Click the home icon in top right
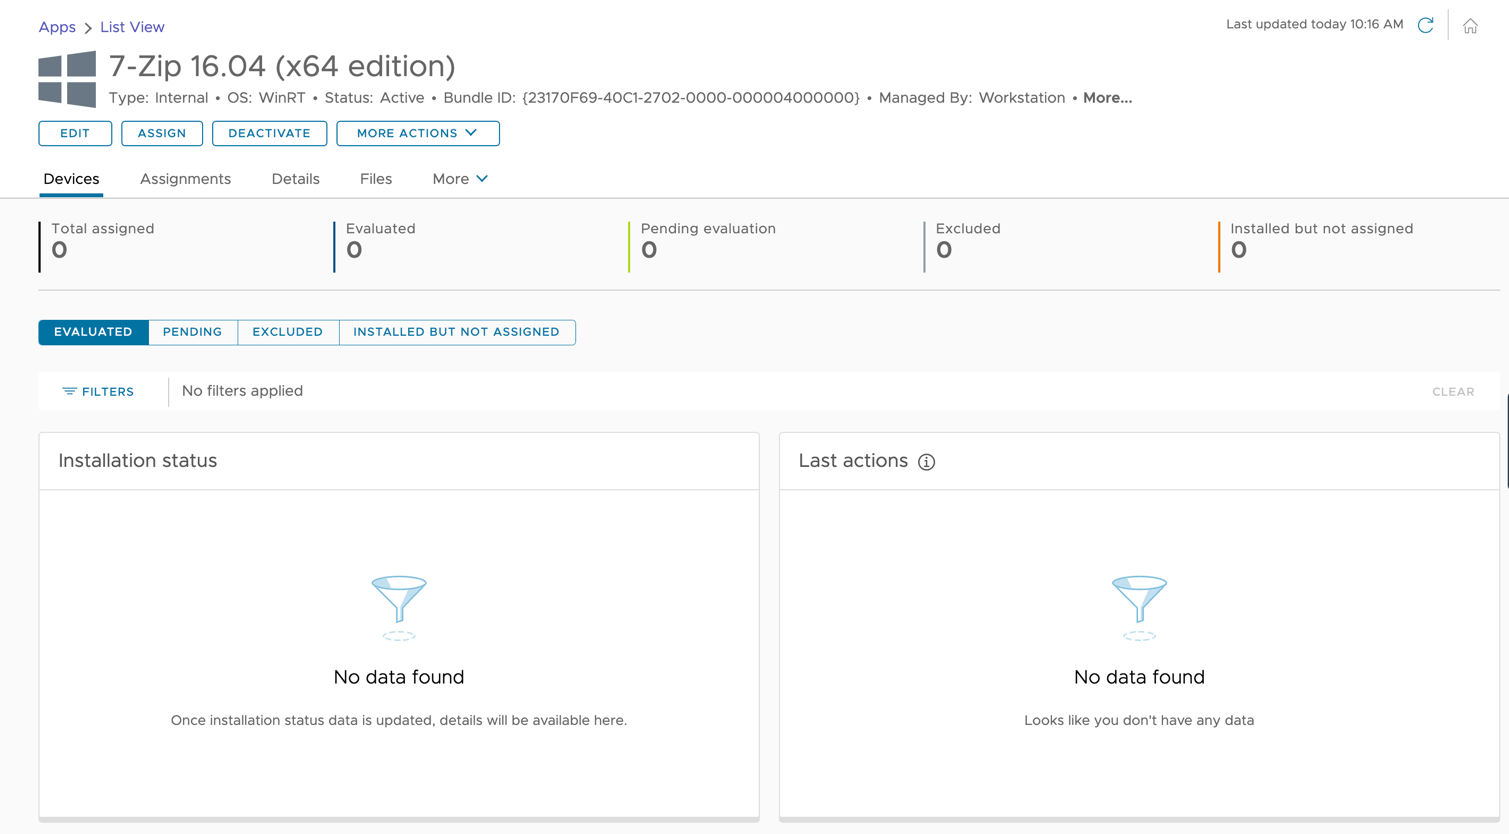 [x=1469, y=26]
